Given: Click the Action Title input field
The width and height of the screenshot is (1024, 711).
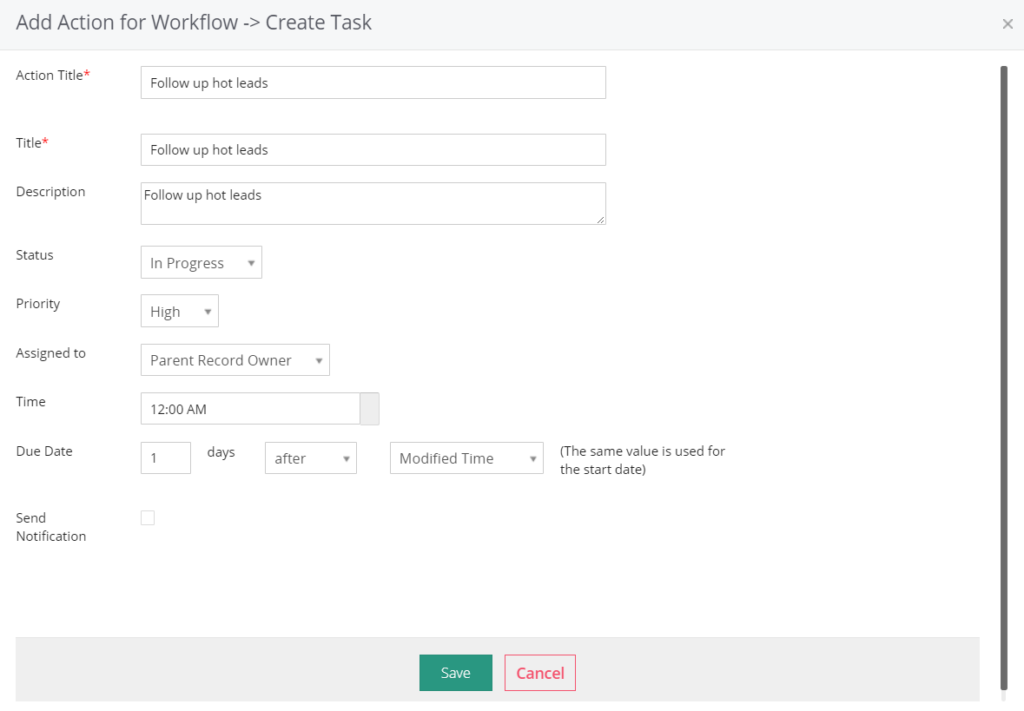Looking at the screenshot, I should pyautogui.click(x=373, y=82).
